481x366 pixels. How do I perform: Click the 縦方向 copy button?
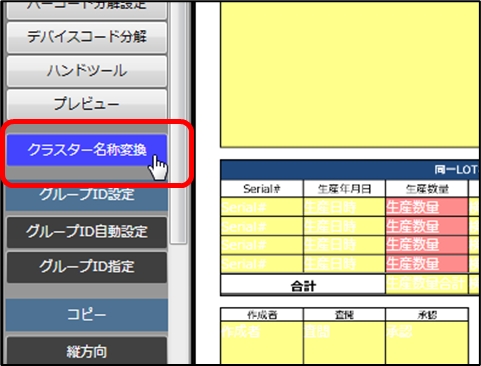(87, 351)
